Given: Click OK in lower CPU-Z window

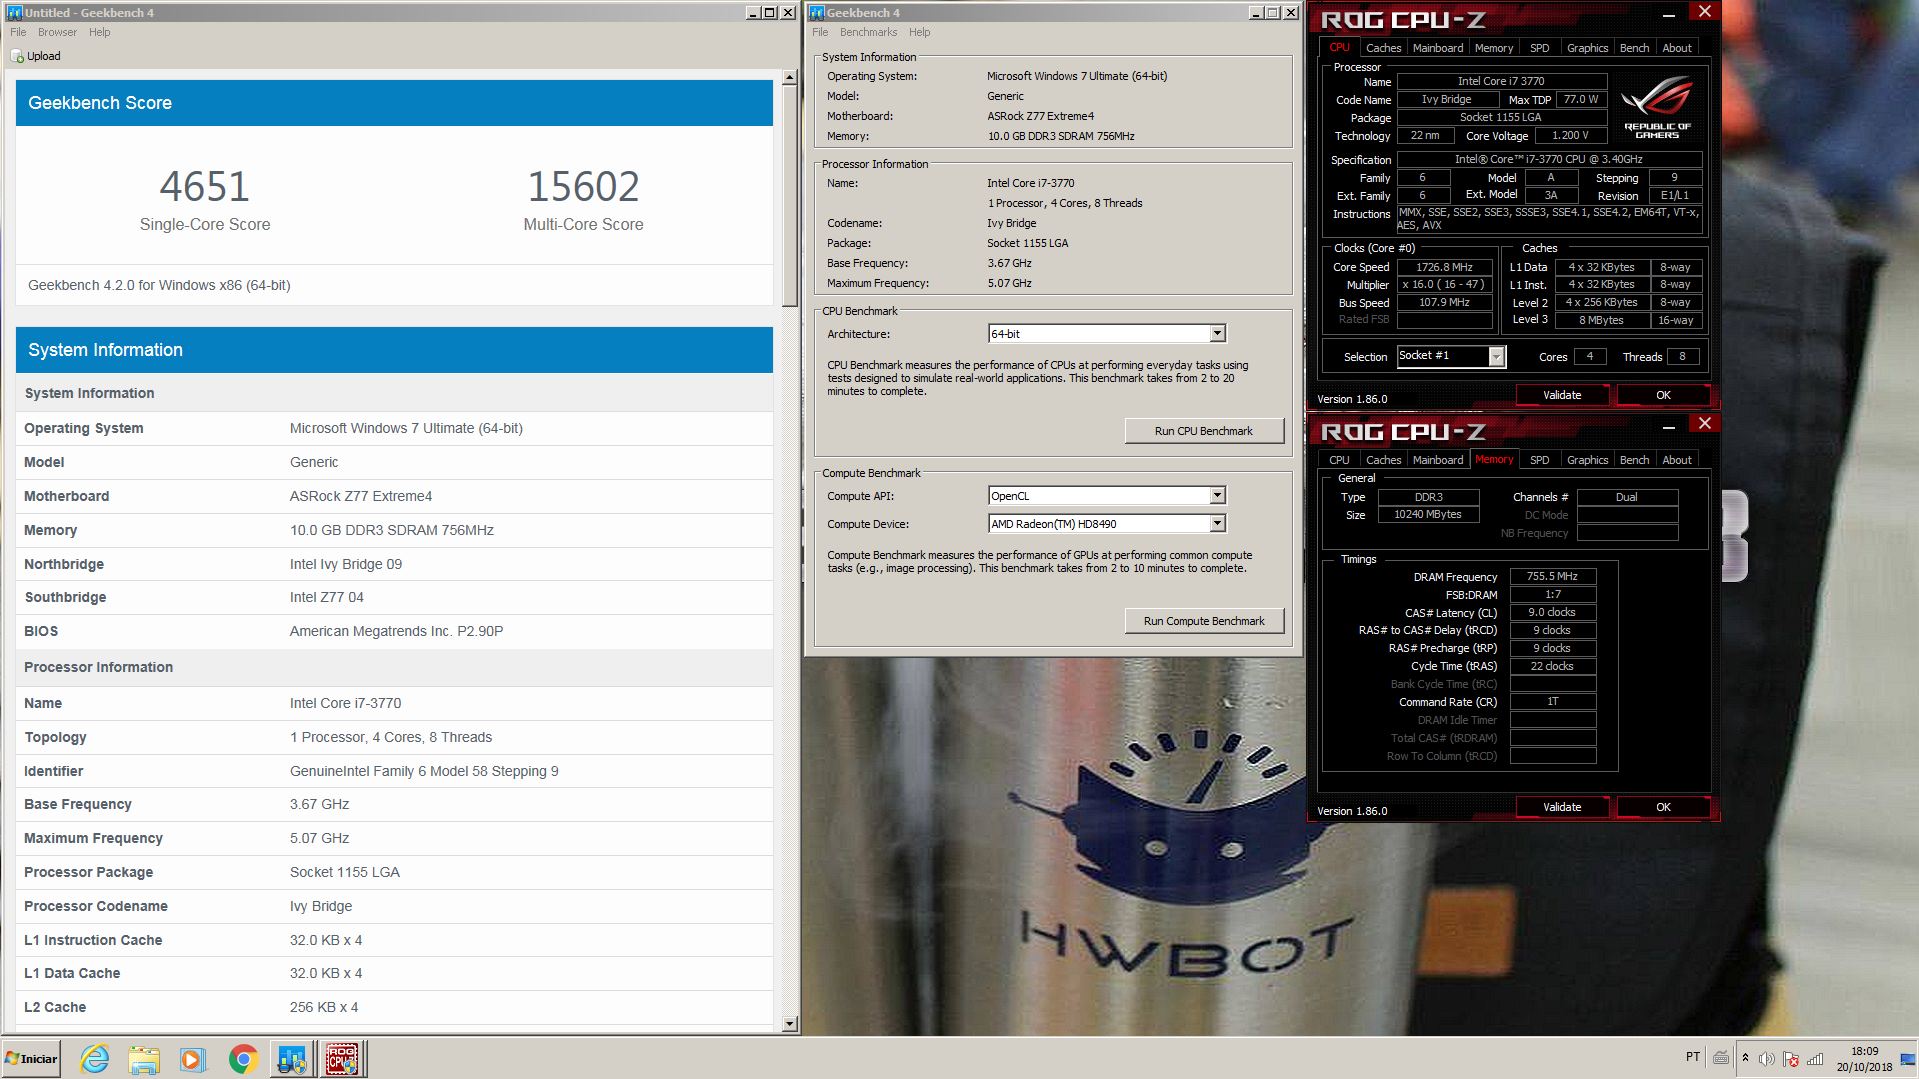Looking at the screenshot, I should [x=1663, y=807].
